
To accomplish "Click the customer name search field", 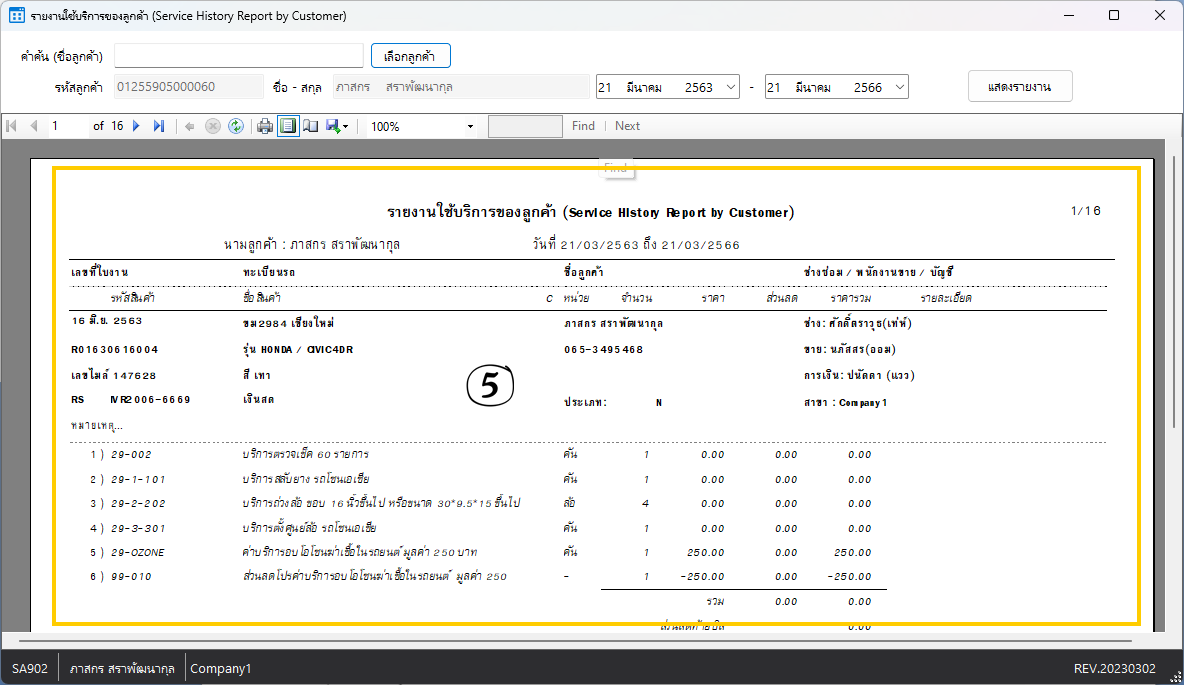I will (238, 56).
